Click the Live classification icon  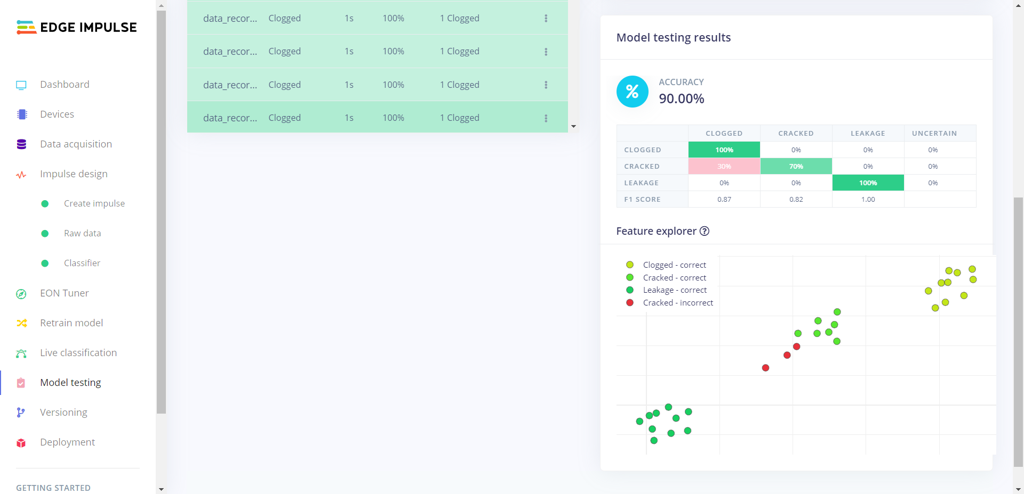click(21, 353)
